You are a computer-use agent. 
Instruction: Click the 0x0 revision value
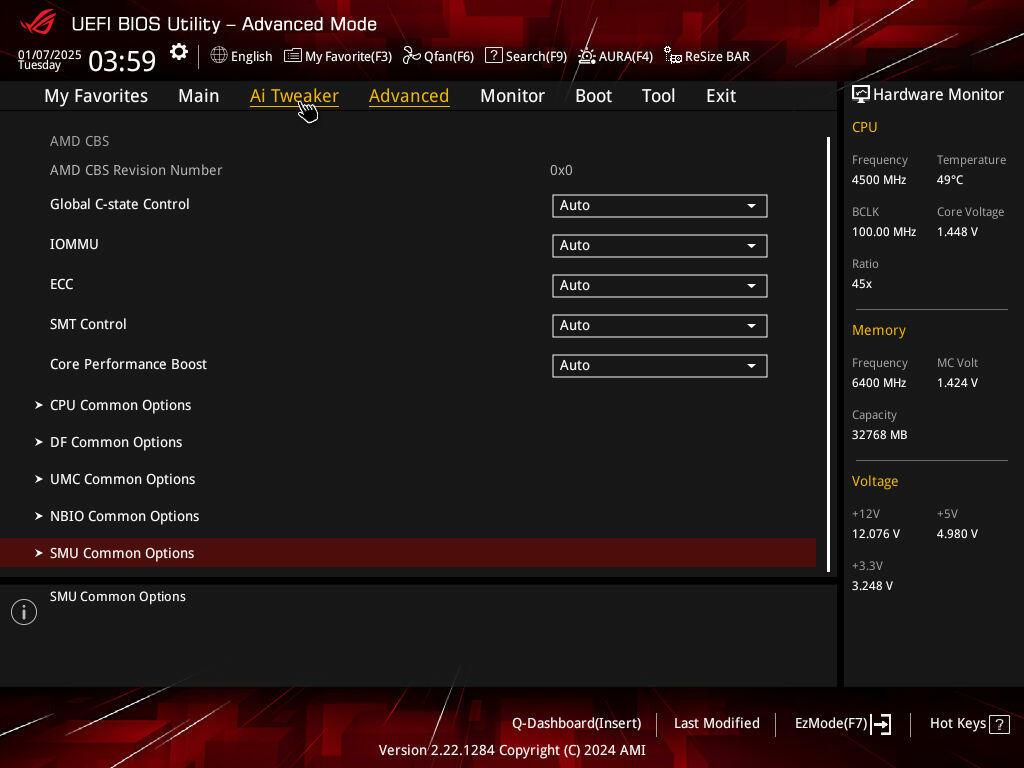[561, 170]
